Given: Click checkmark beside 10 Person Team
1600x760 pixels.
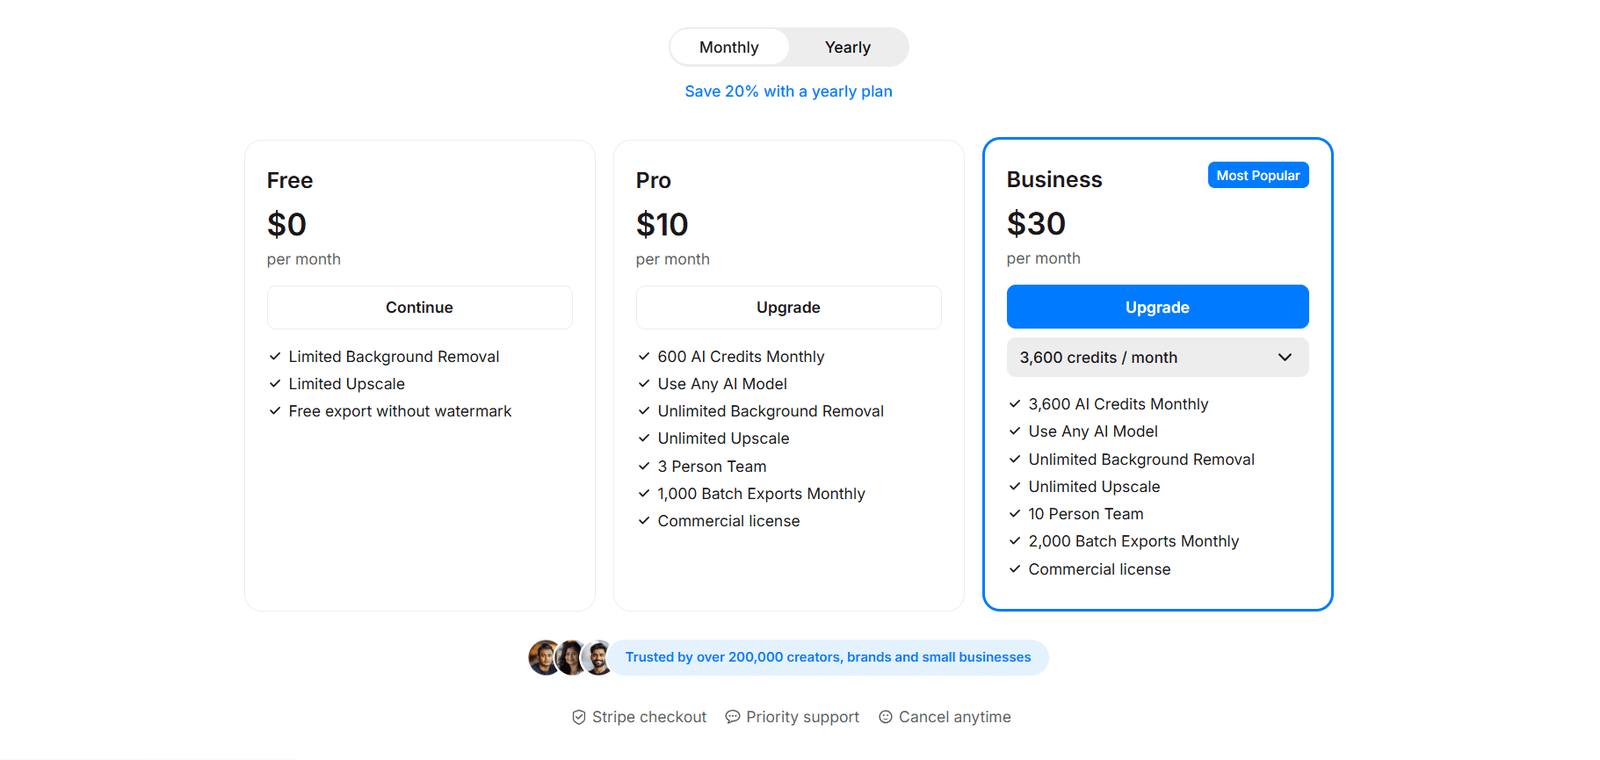Looking at the screenshot, I should tap(1015, 514).
